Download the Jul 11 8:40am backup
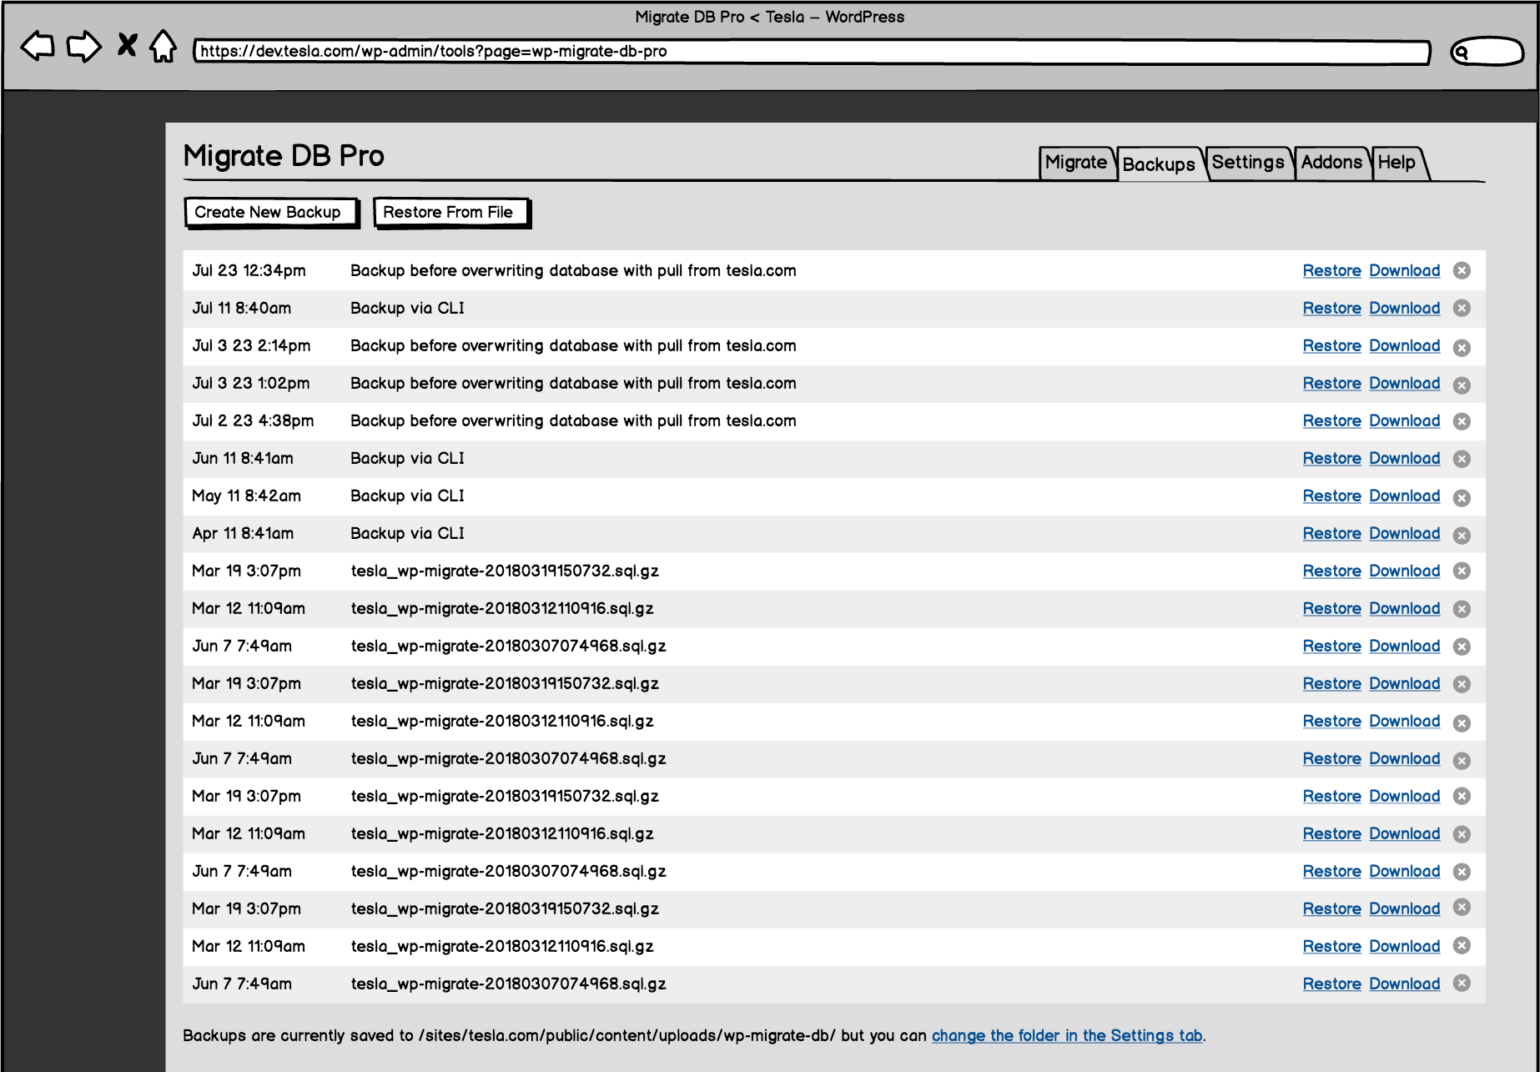This screenshot has height=1072, width=1540. [1404, 309]
